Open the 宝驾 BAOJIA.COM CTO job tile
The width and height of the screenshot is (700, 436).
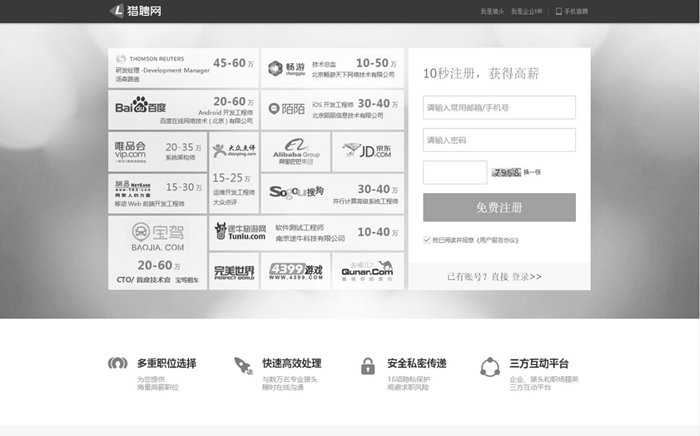pyautogui.click(x=158, y=253)
